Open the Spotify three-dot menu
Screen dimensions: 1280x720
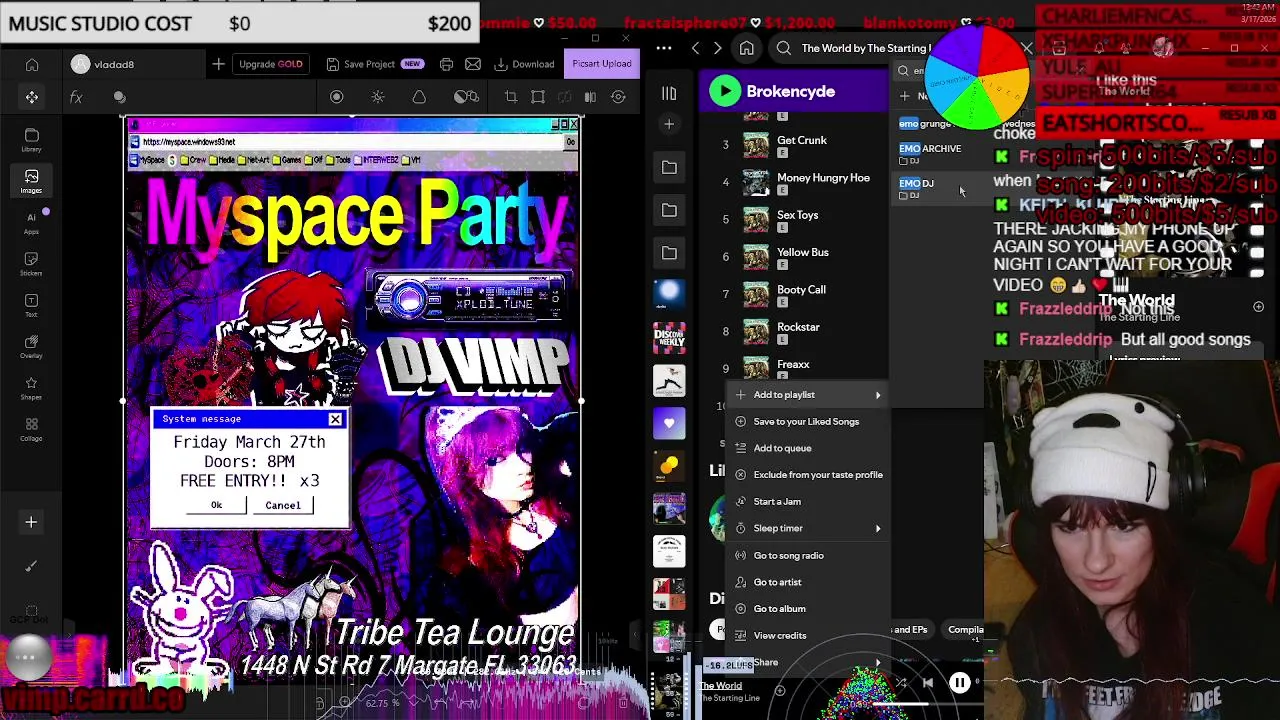pos(664,48)
